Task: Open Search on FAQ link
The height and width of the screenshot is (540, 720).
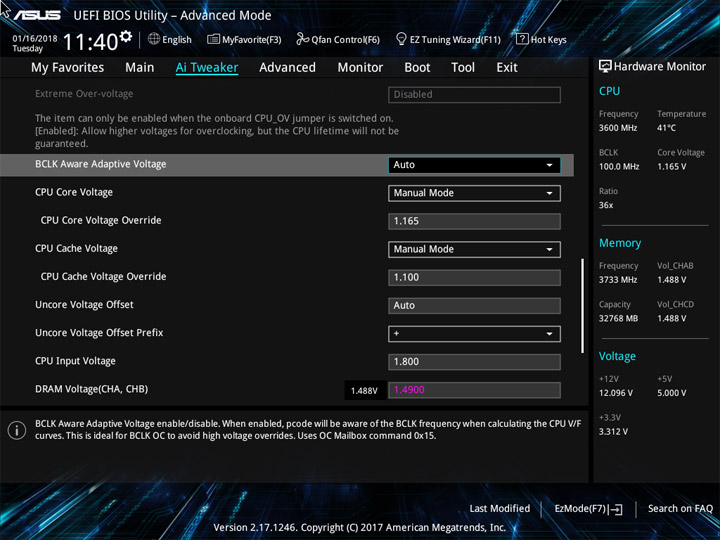Action: tap(680, 508)
